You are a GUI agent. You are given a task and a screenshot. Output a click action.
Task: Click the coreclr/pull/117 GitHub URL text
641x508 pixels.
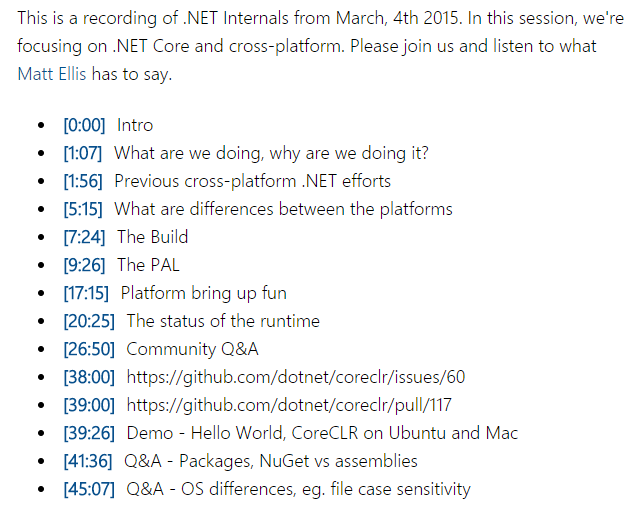(x=289, y=405)
